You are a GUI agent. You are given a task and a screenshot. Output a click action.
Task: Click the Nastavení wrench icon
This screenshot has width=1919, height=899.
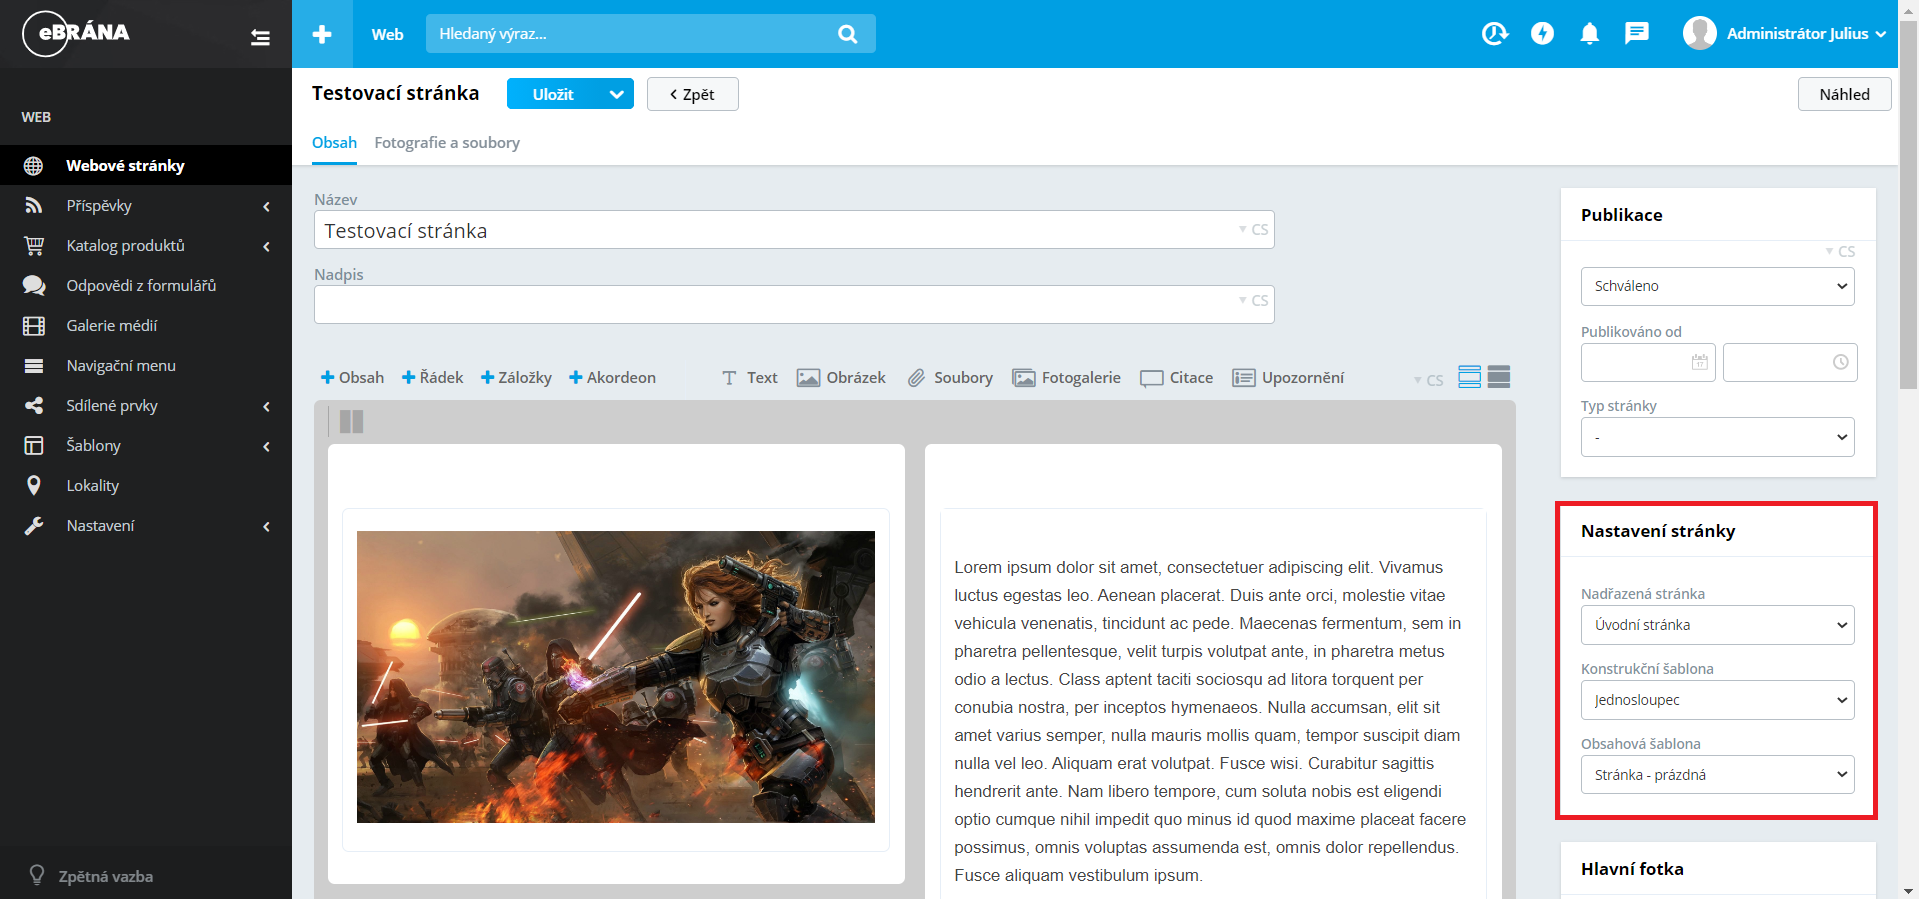click(x=34, y=526)
